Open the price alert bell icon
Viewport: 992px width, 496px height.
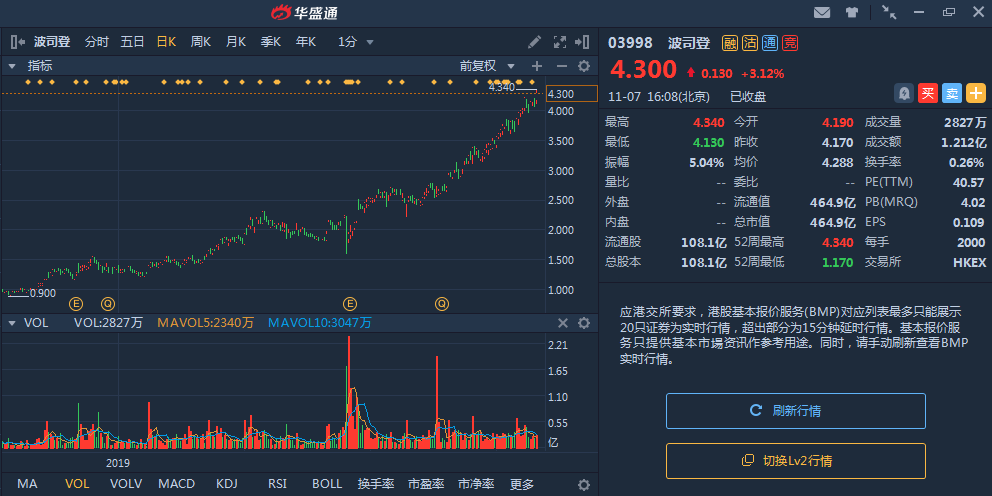(903, 93)
